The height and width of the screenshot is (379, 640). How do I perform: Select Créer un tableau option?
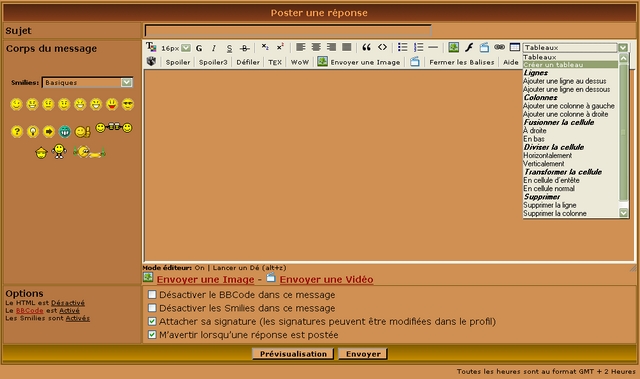571,65
